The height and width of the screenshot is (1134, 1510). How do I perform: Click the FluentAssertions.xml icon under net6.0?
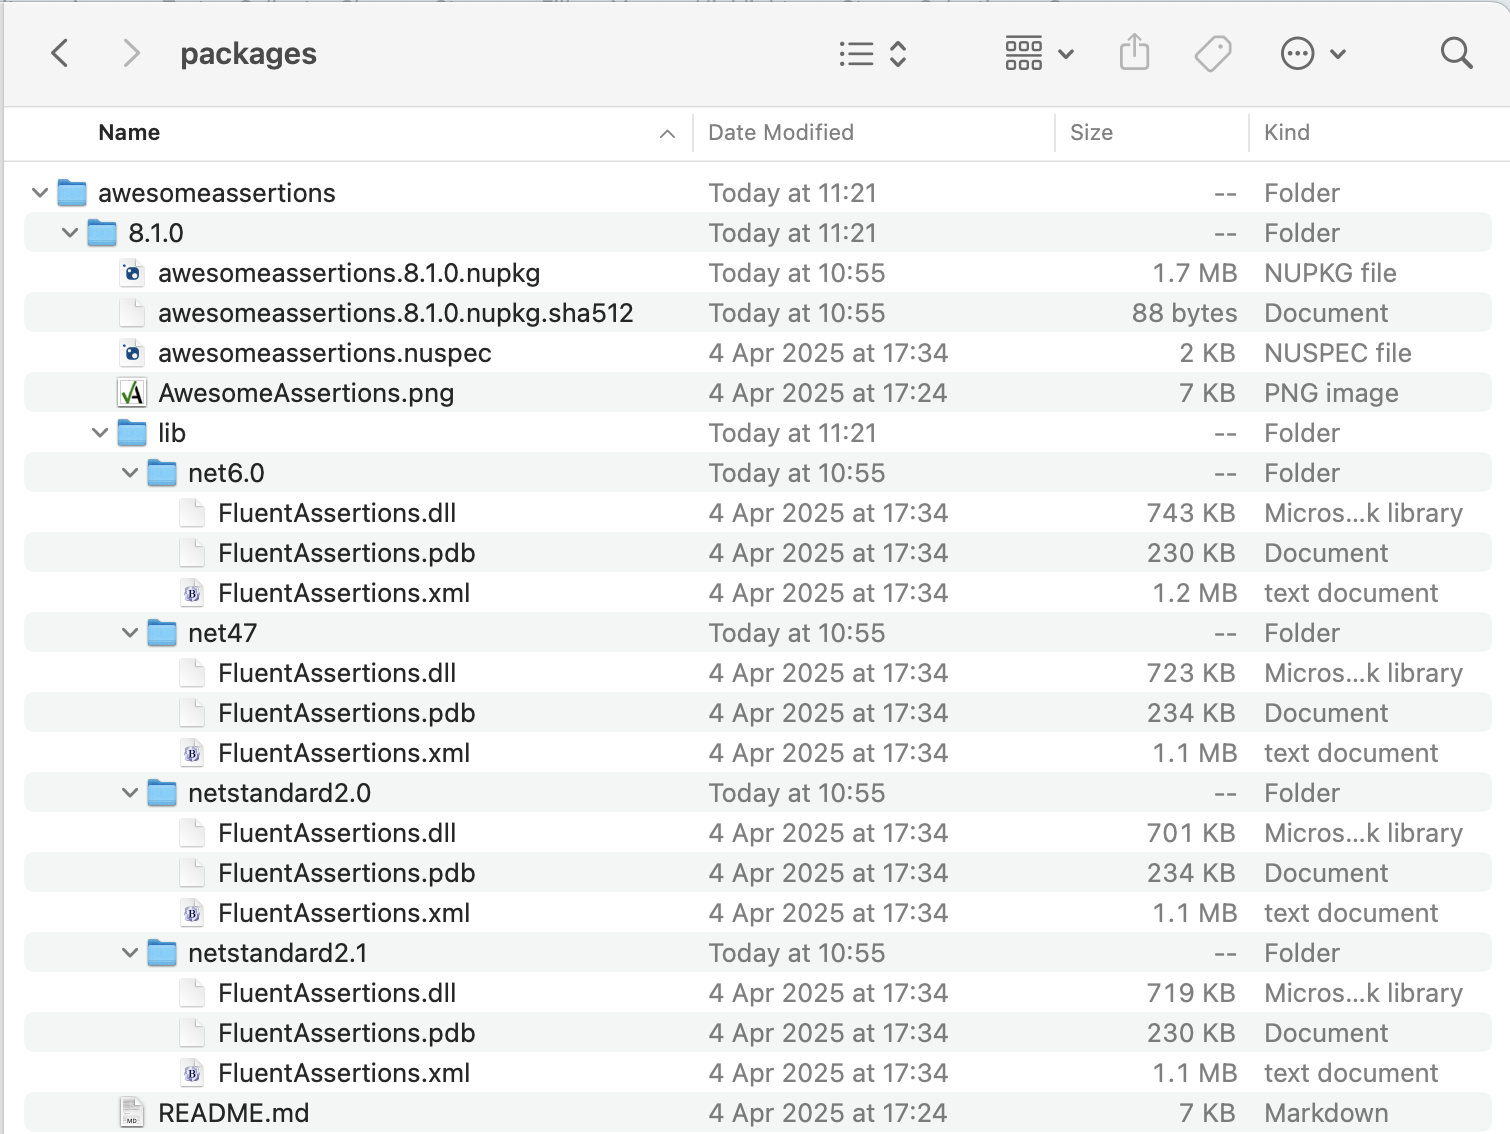(x=191, y=592)
